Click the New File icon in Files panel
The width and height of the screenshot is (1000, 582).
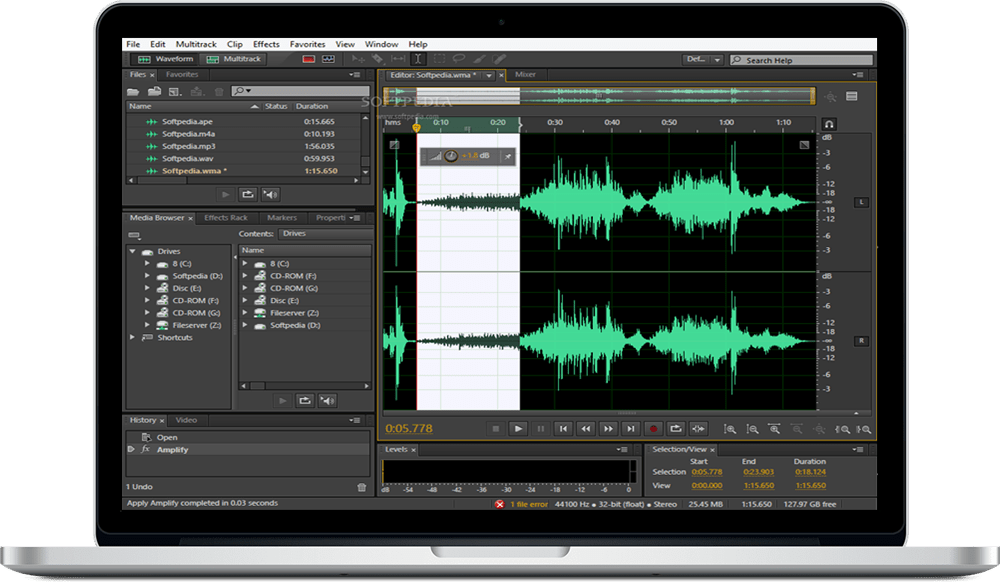coord(175,92)
